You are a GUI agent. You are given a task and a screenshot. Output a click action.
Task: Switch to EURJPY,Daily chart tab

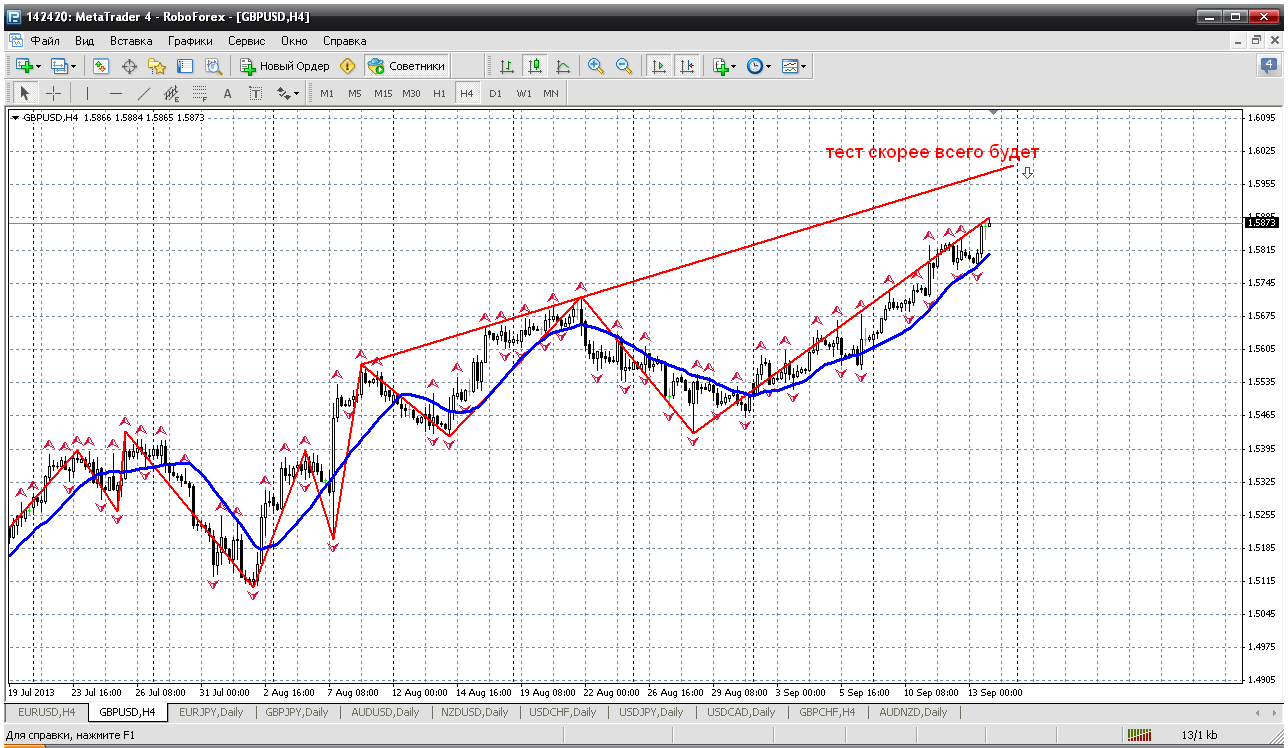point(210,712)
